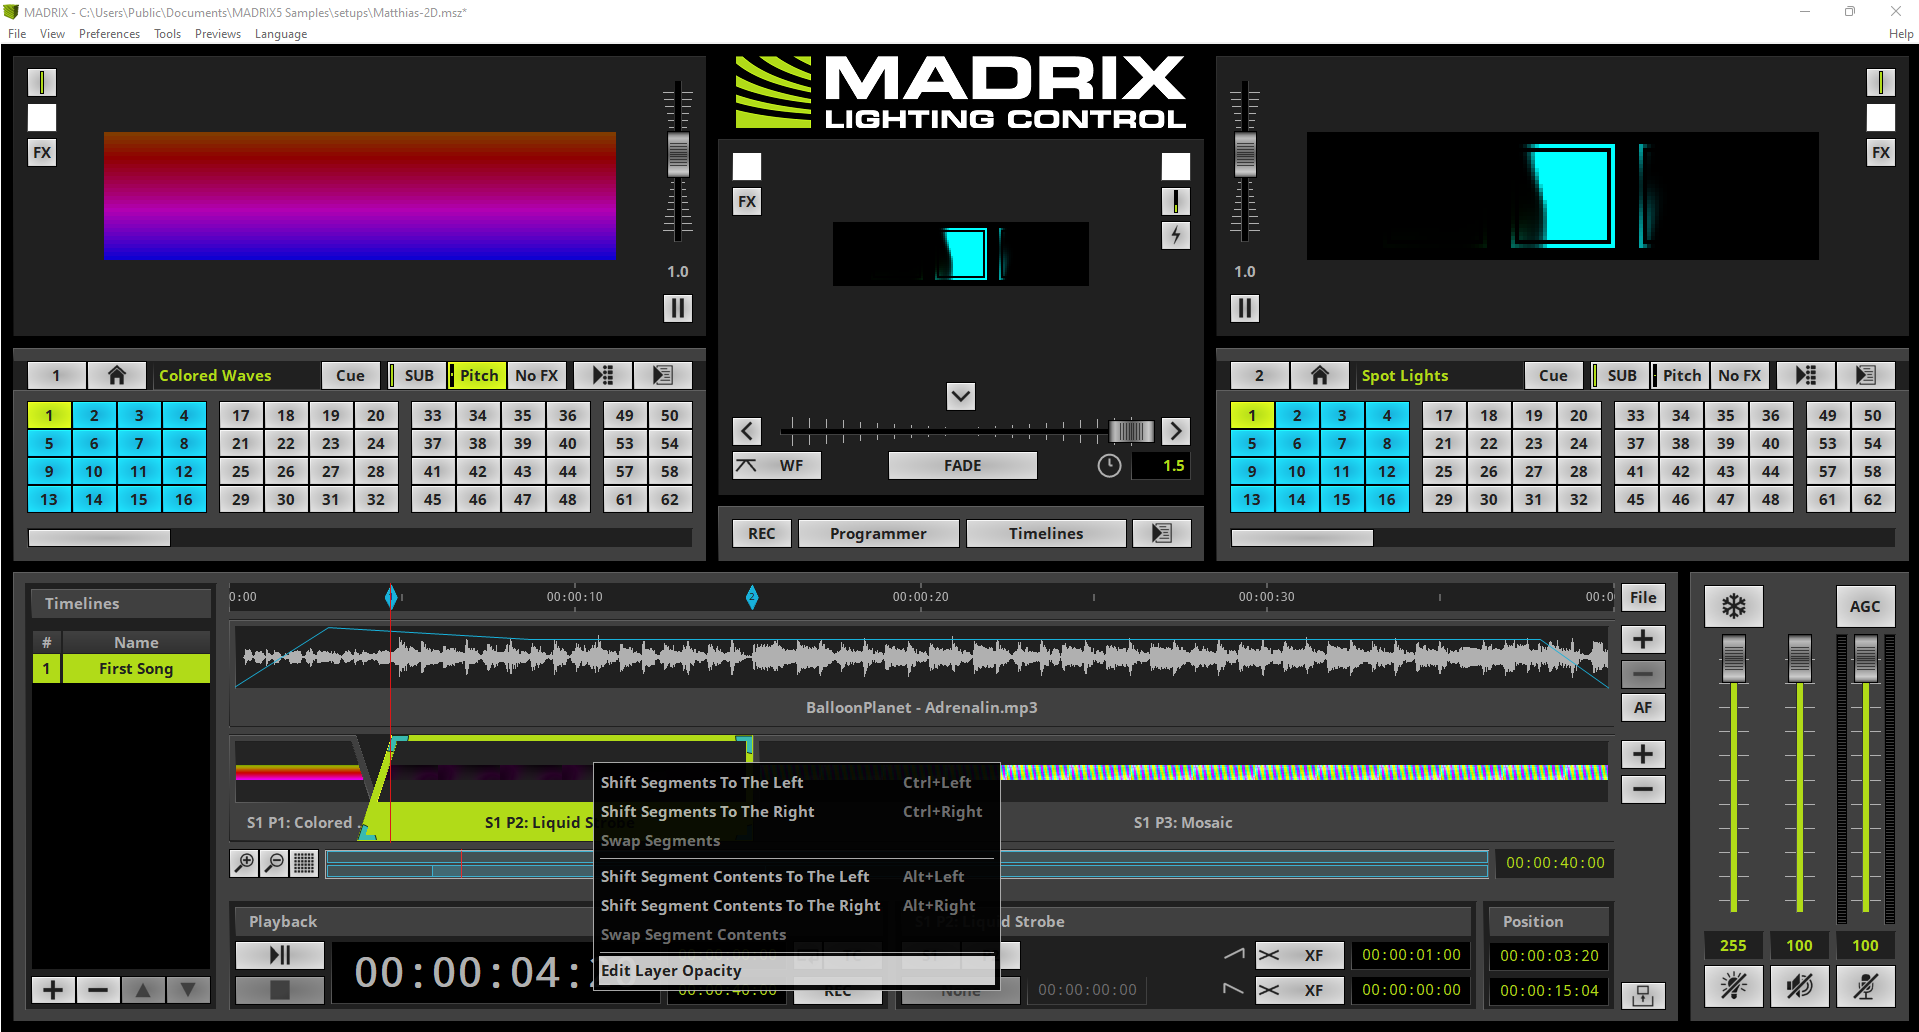This screenshot has height=1032, width=1919.
Task: Toggle left deck SUB button
Action: (x=415, y=375)
